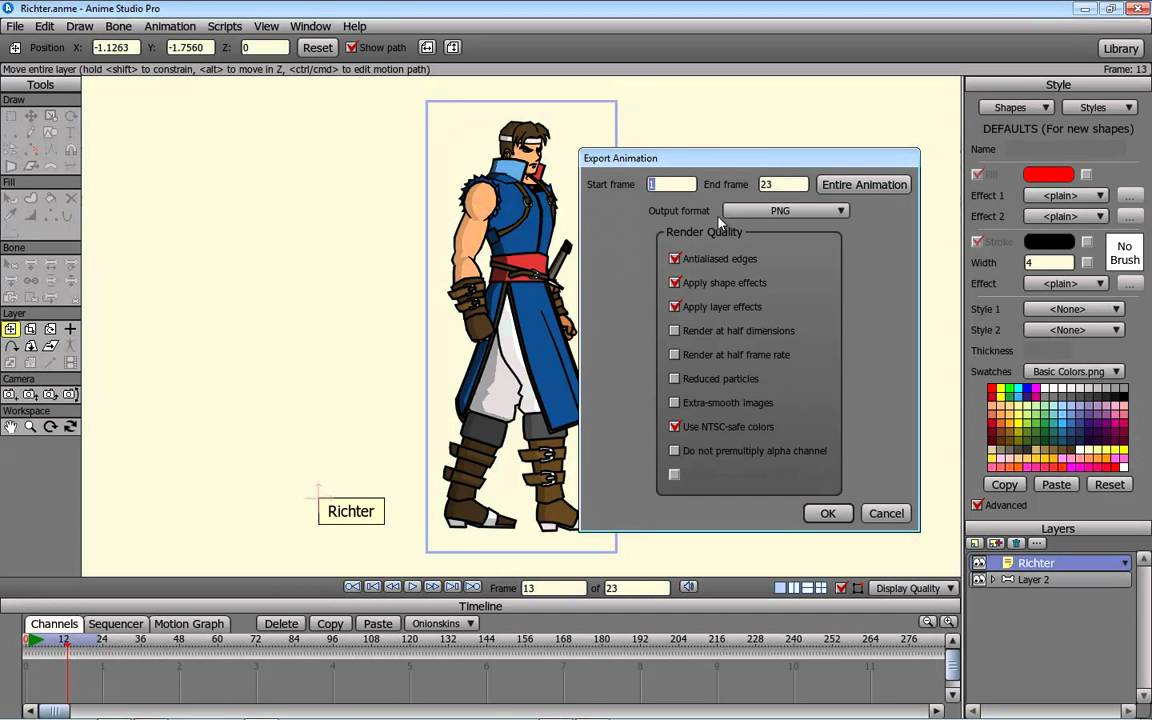
Task: Select the Pan/Tilt Camera tool
Action: click(x=70, y=395)
